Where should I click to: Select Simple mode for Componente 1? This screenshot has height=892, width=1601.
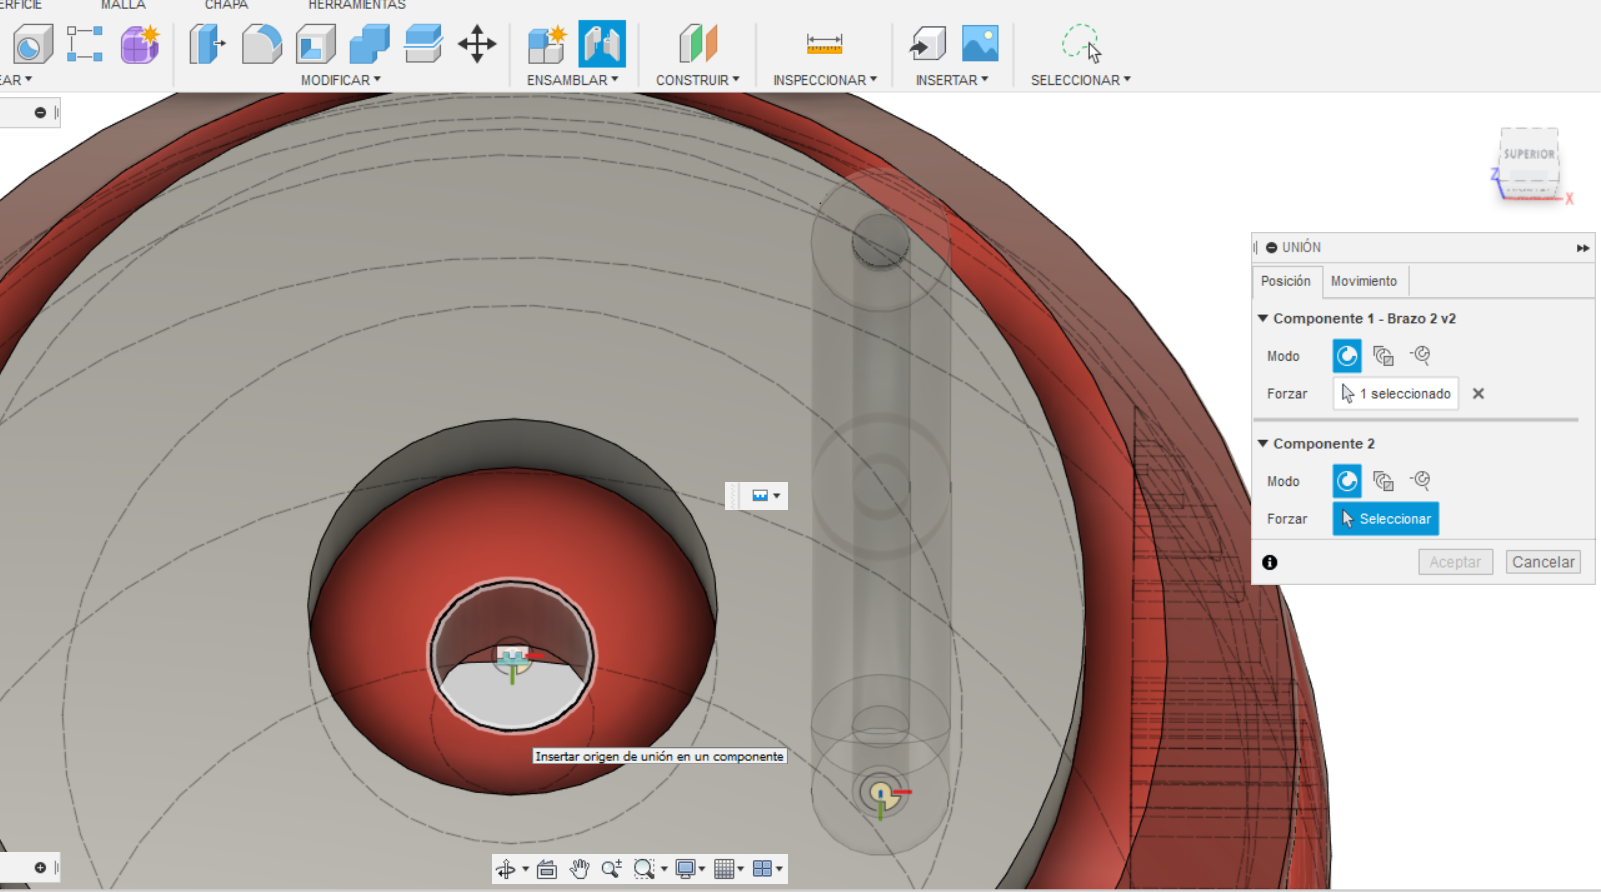coord(1347,355)
